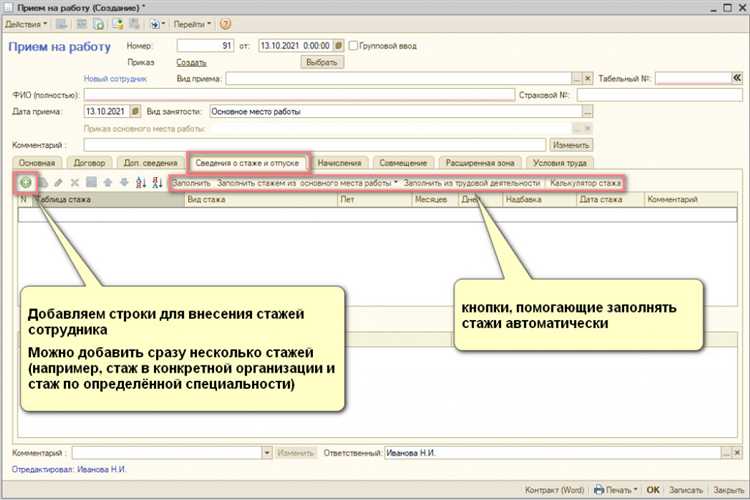
Task: Open the Калькулятор стажа
Action: point(585,183)
